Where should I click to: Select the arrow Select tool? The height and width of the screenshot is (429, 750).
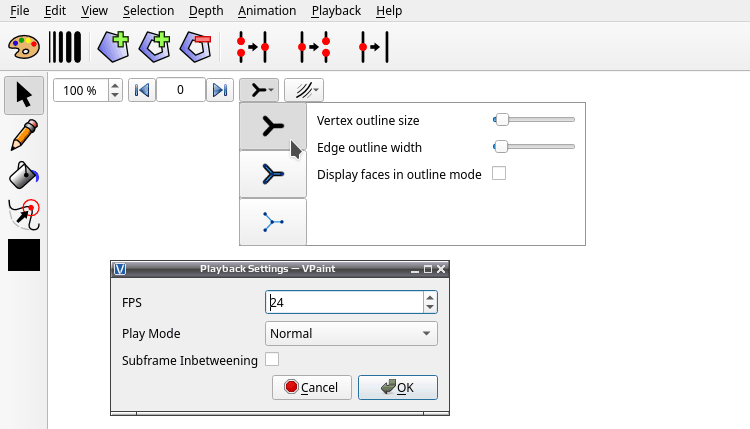pyautogui.click(x=24, y=95)
